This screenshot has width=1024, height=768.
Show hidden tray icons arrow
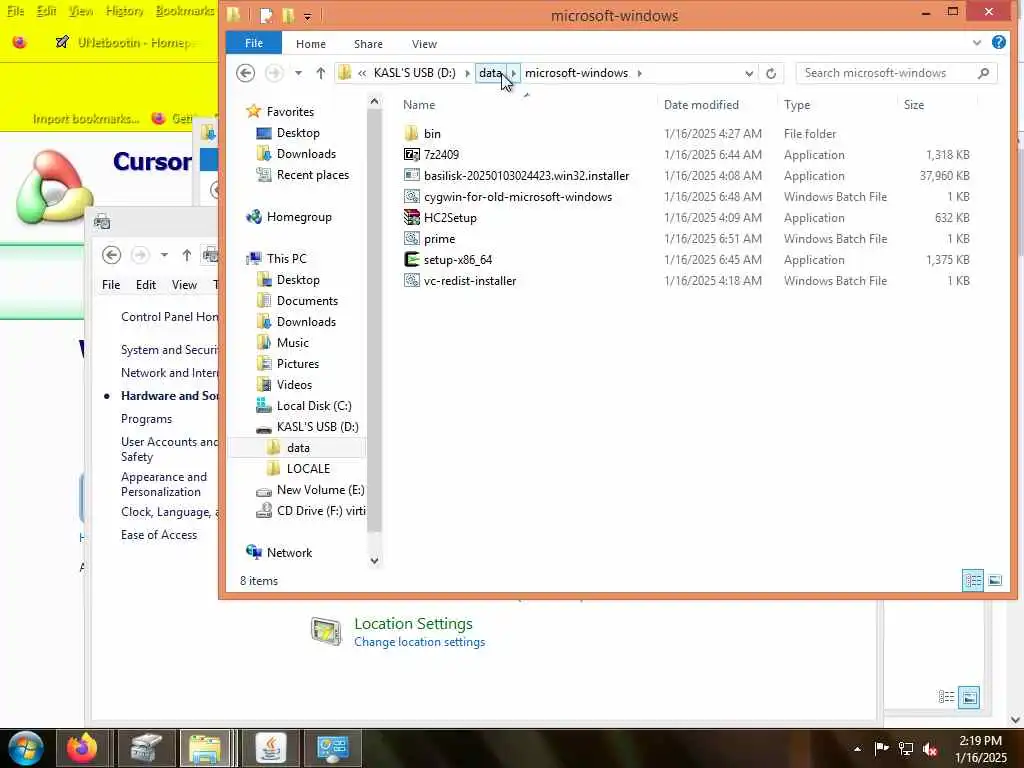[x=857, y=749]
